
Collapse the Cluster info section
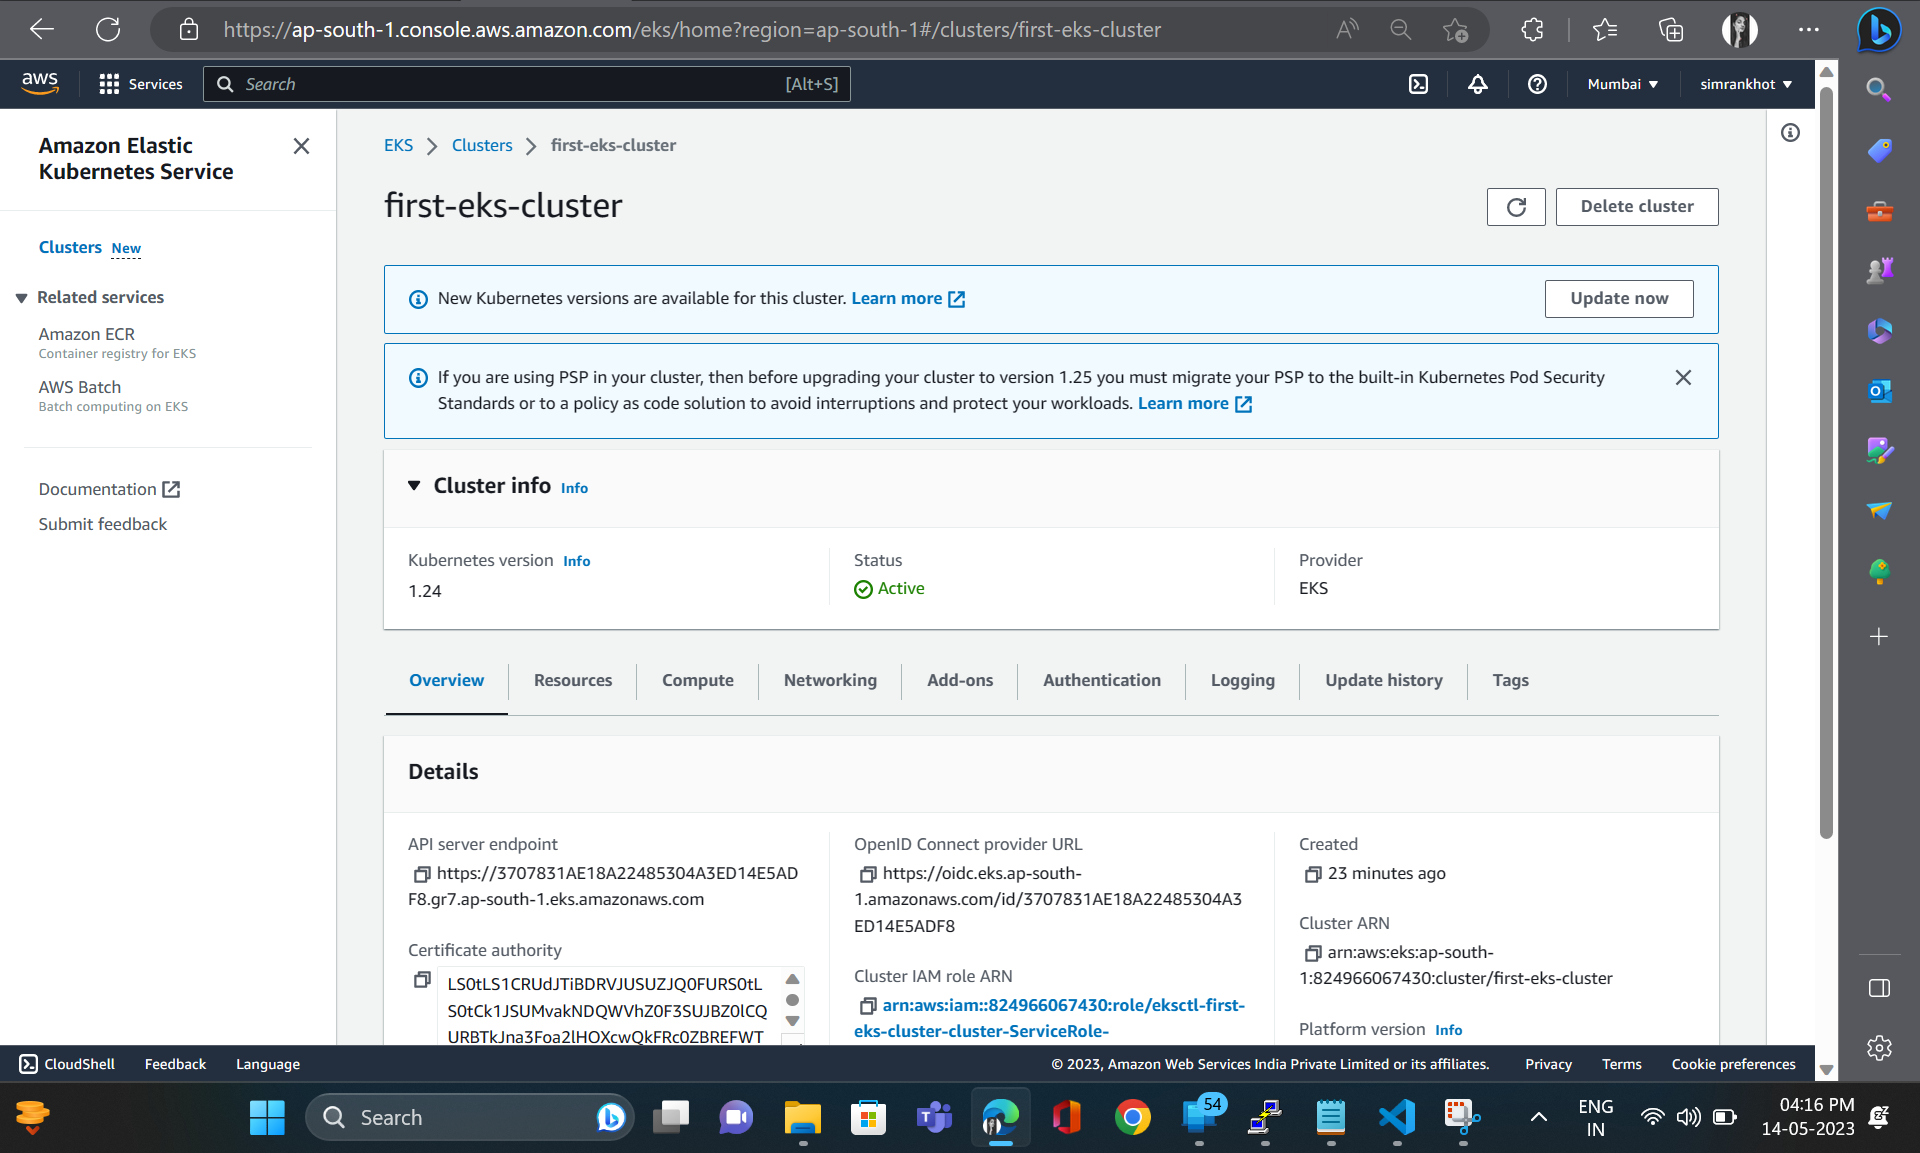(x=415, y=486)
